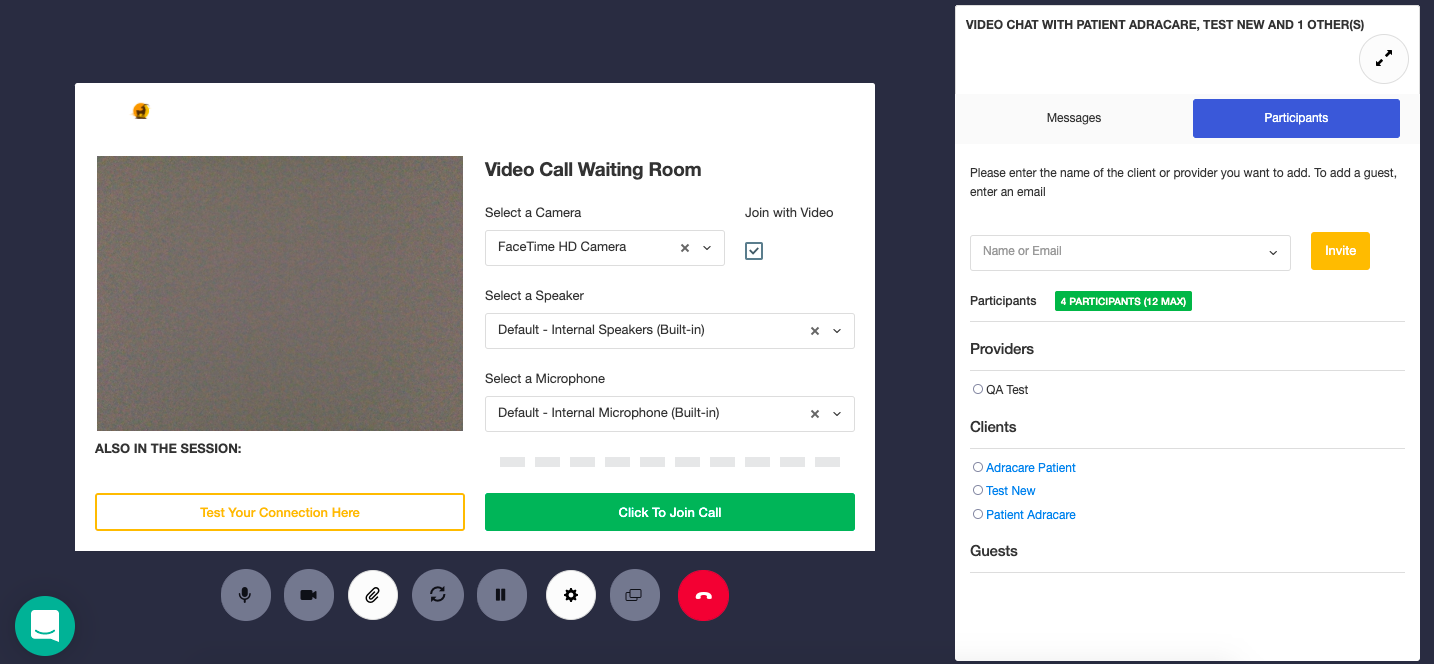Click the camera preview video
This screenshot has width=1434, height=664.
pyautogui.click(x=280, y=293)
